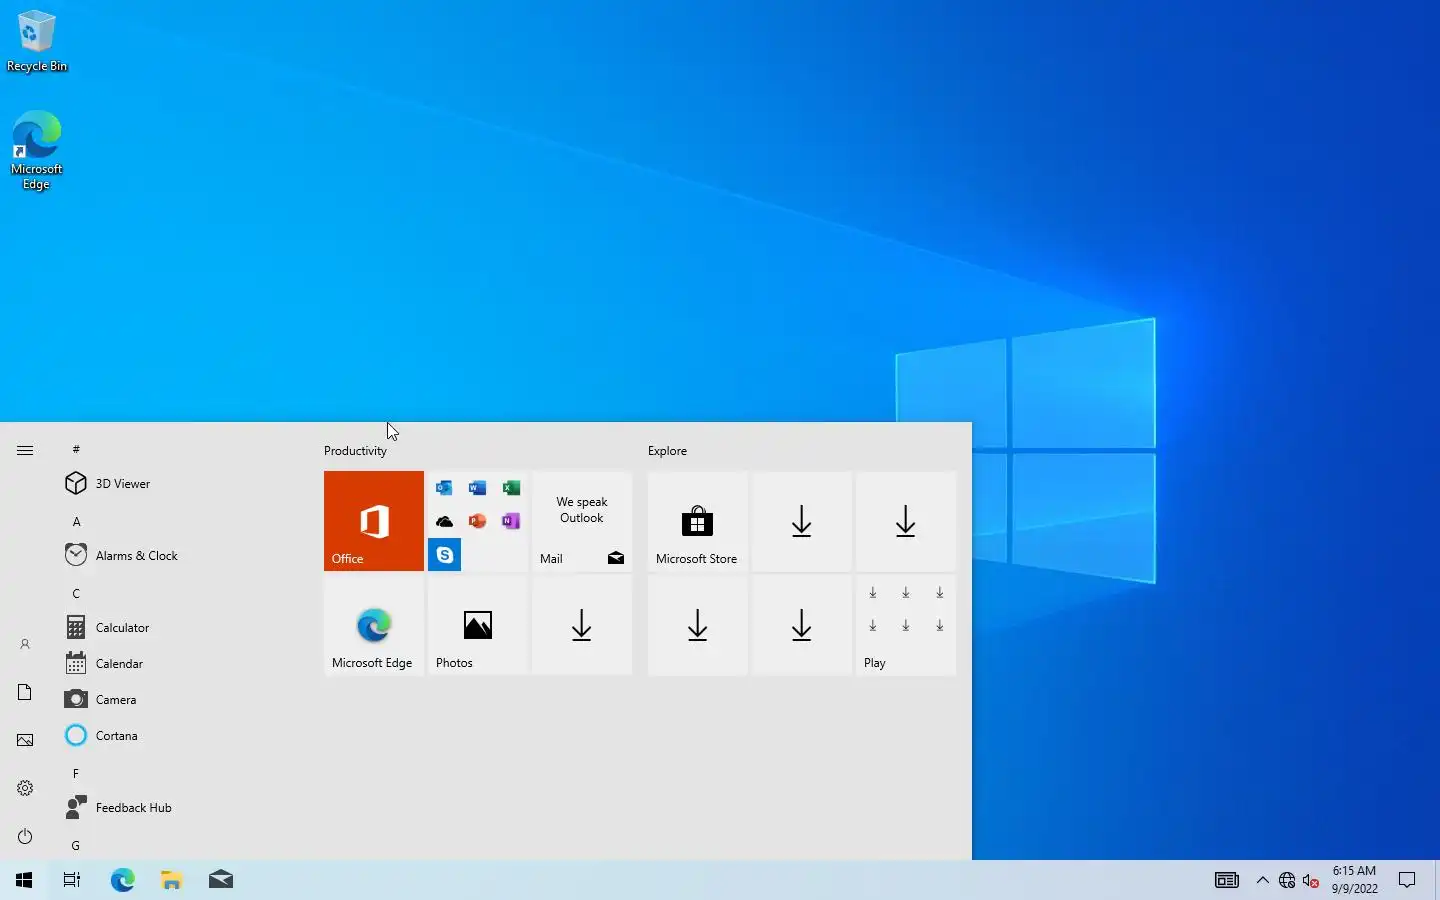The width and height of the screenshot is (1440, 900).
Task: Open Camera from the app list
Action: [x=180, y=700]
